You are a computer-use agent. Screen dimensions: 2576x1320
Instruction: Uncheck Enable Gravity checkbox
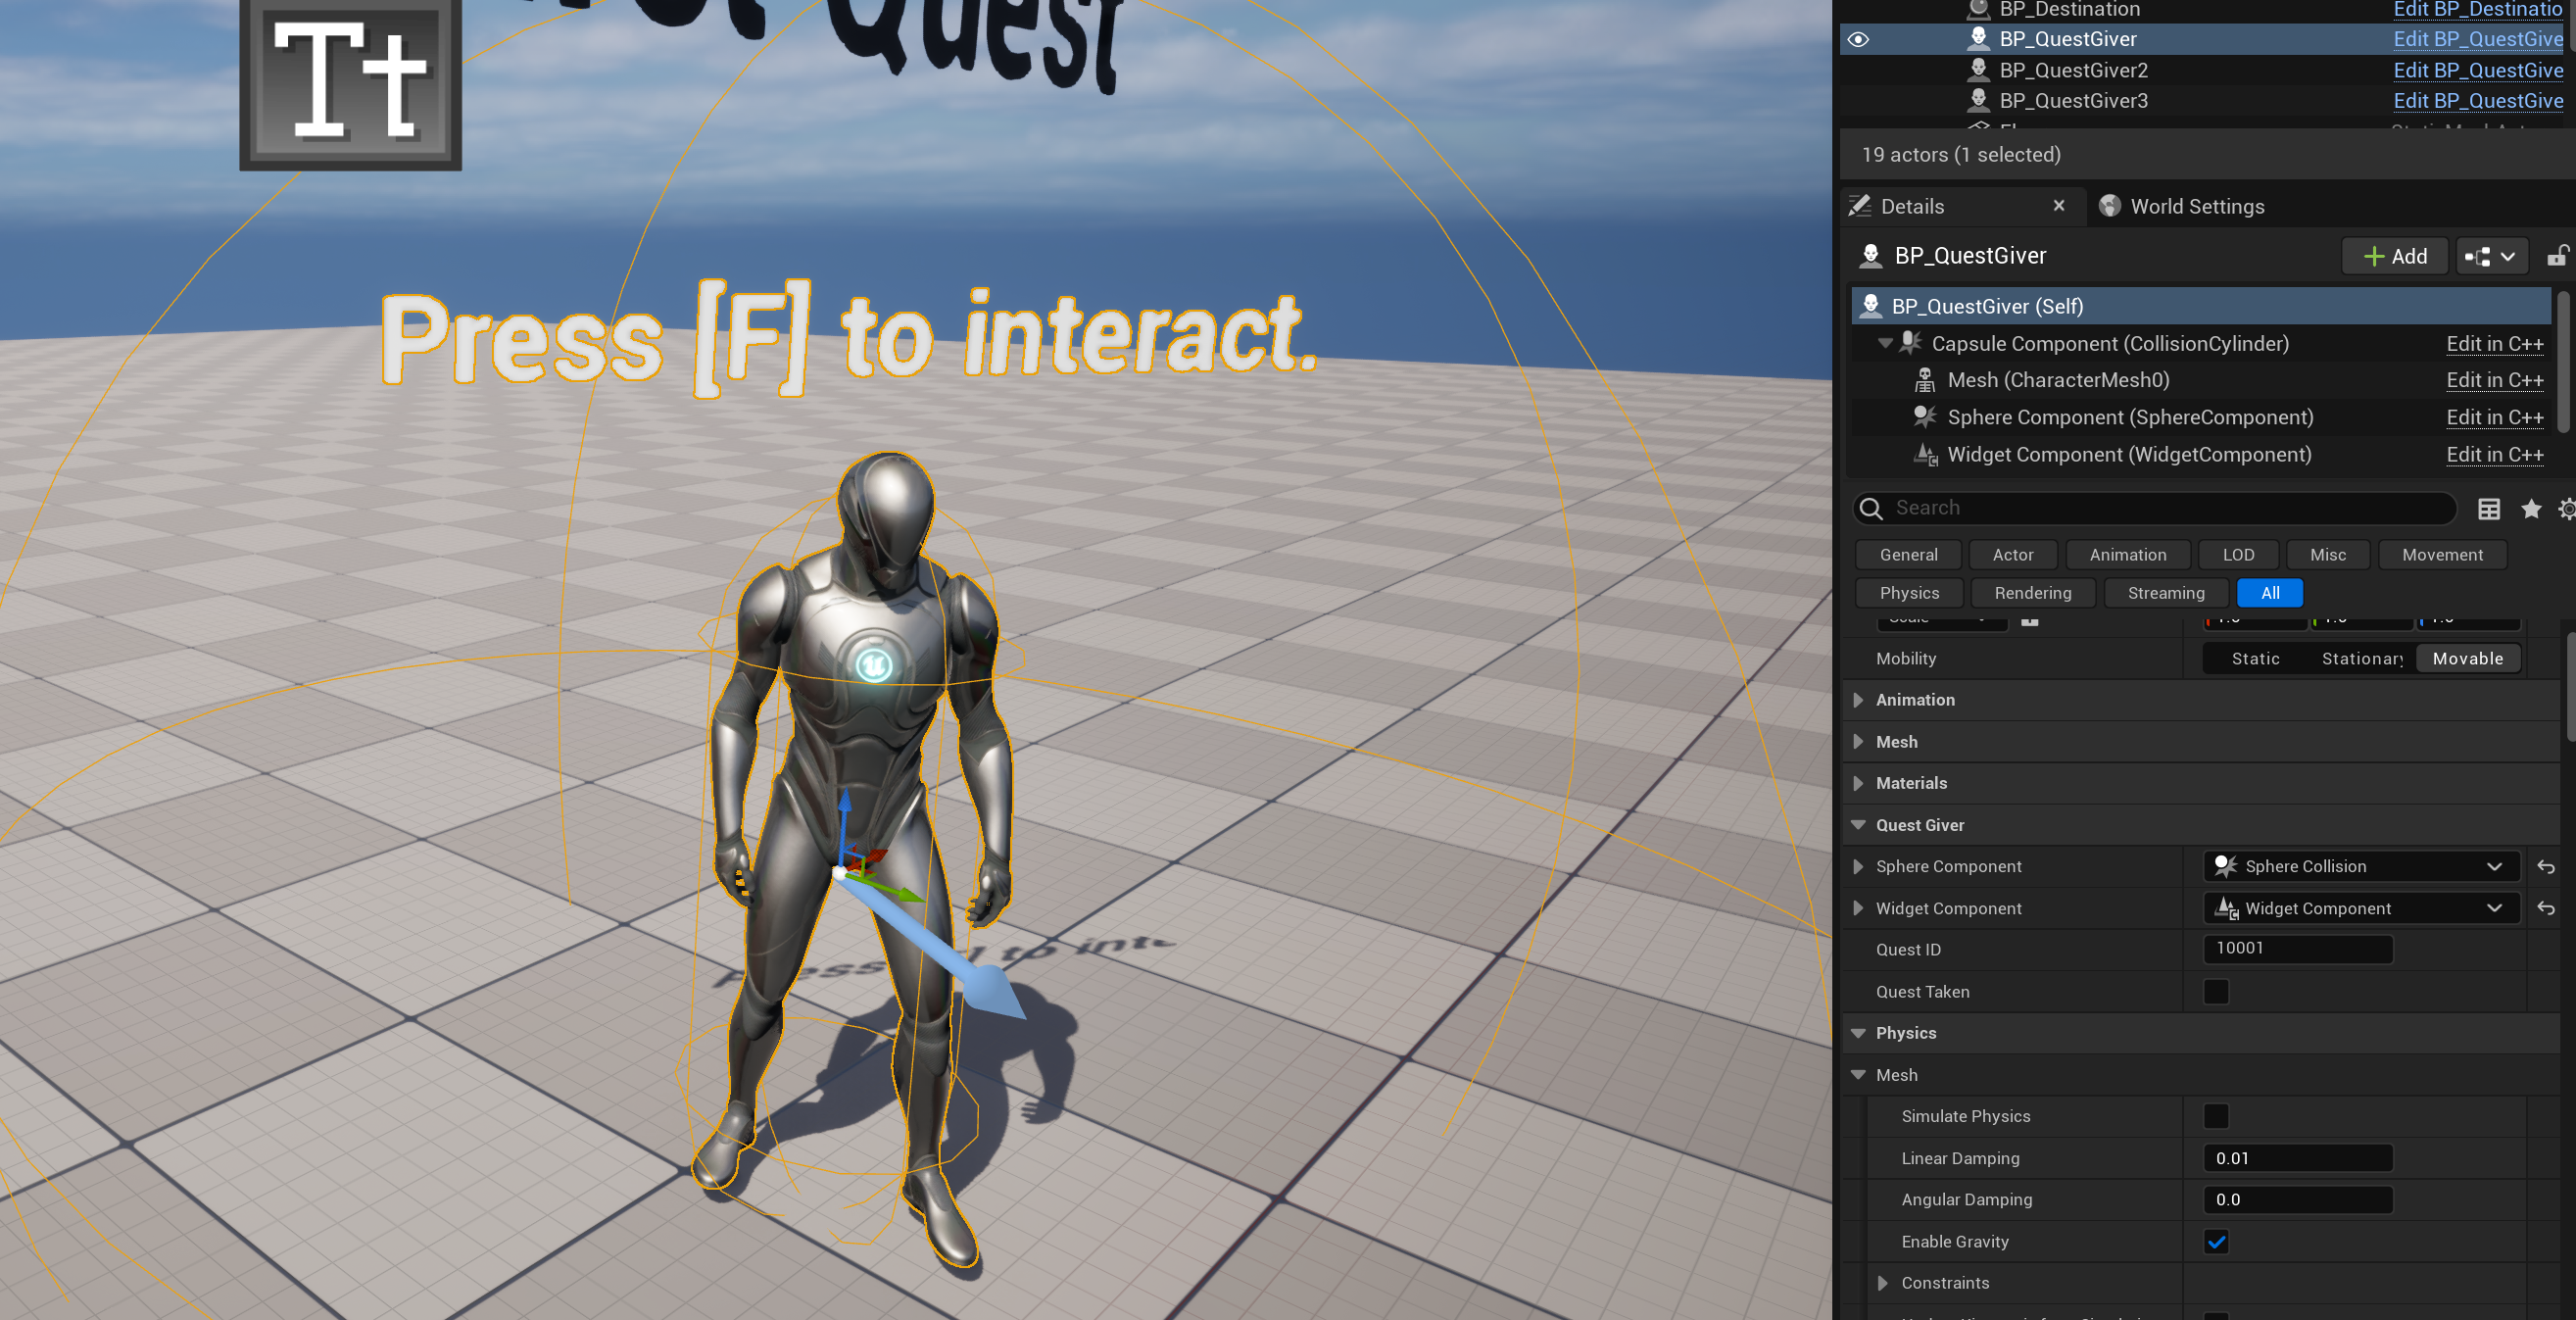coord(2216,1241)
